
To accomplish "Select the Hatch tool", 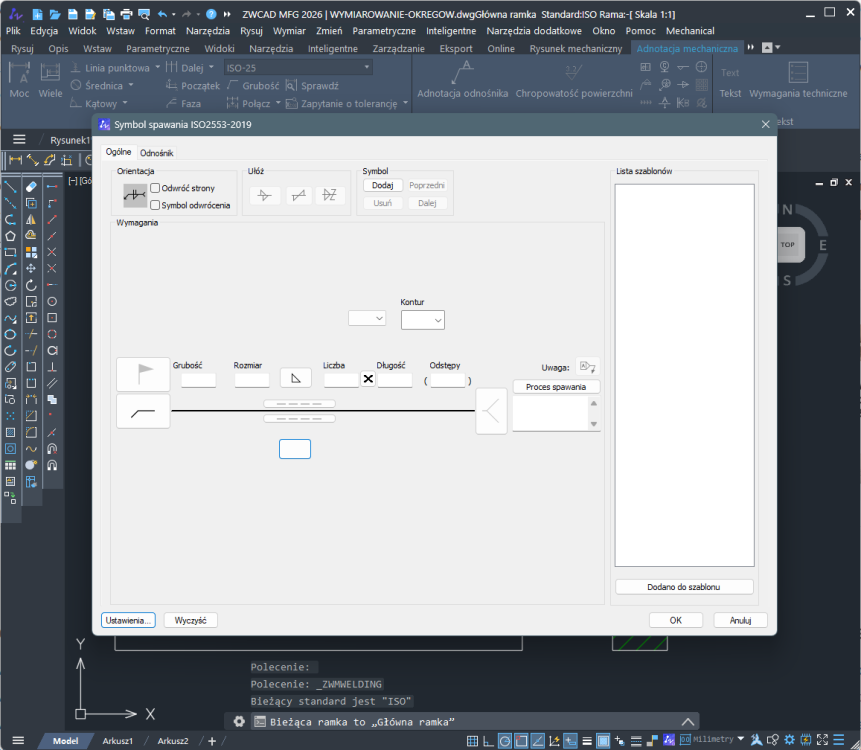I will click(10, 433).
